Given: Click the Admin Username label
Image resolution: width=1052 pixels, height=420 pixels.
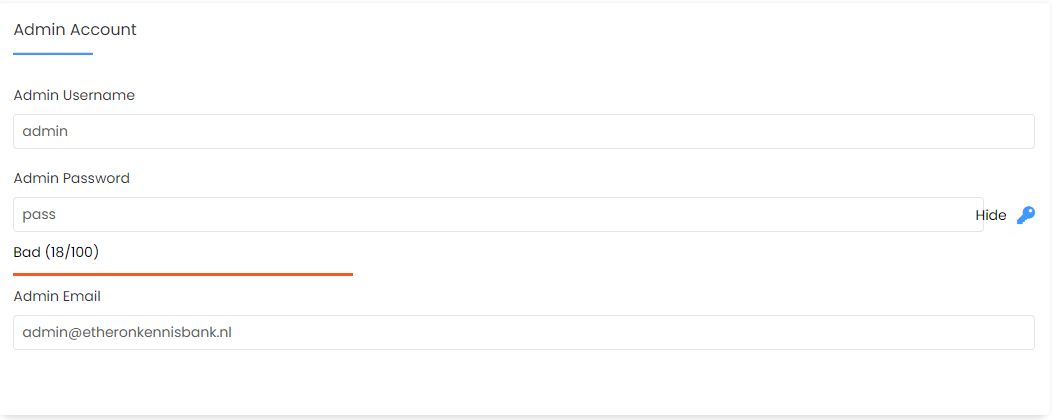Looking at the screenshot, I should 74,95.
